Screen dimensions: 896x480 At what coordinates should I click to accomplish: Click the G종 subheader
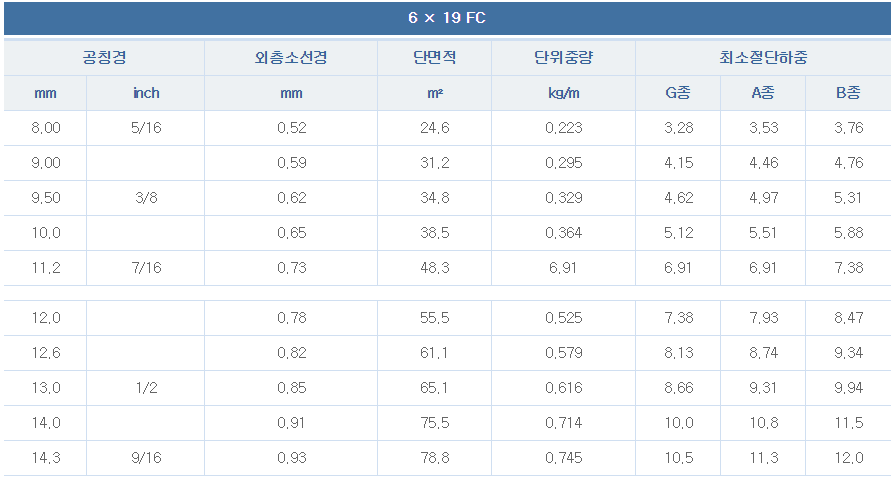tap(678, 93)
